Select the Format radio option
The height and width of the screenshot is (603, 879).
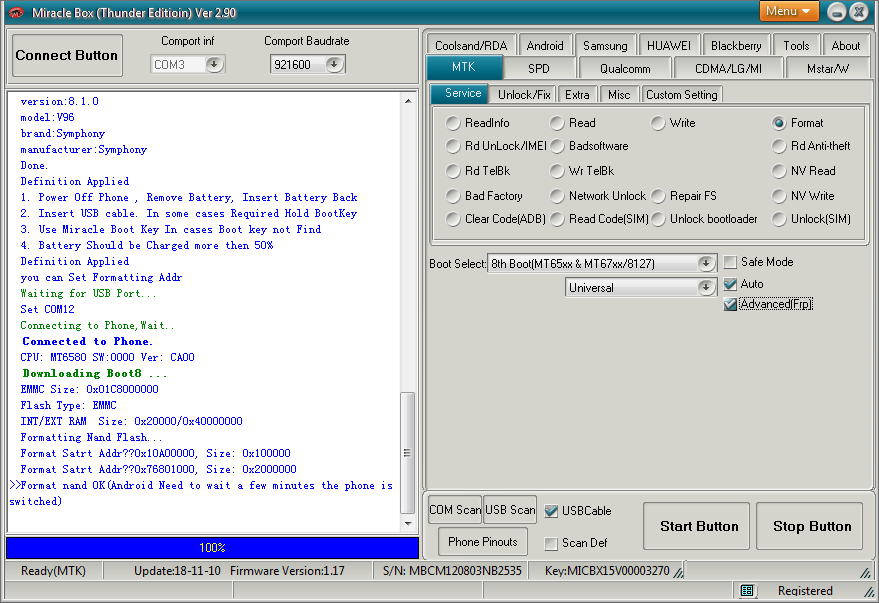(779, 123)
